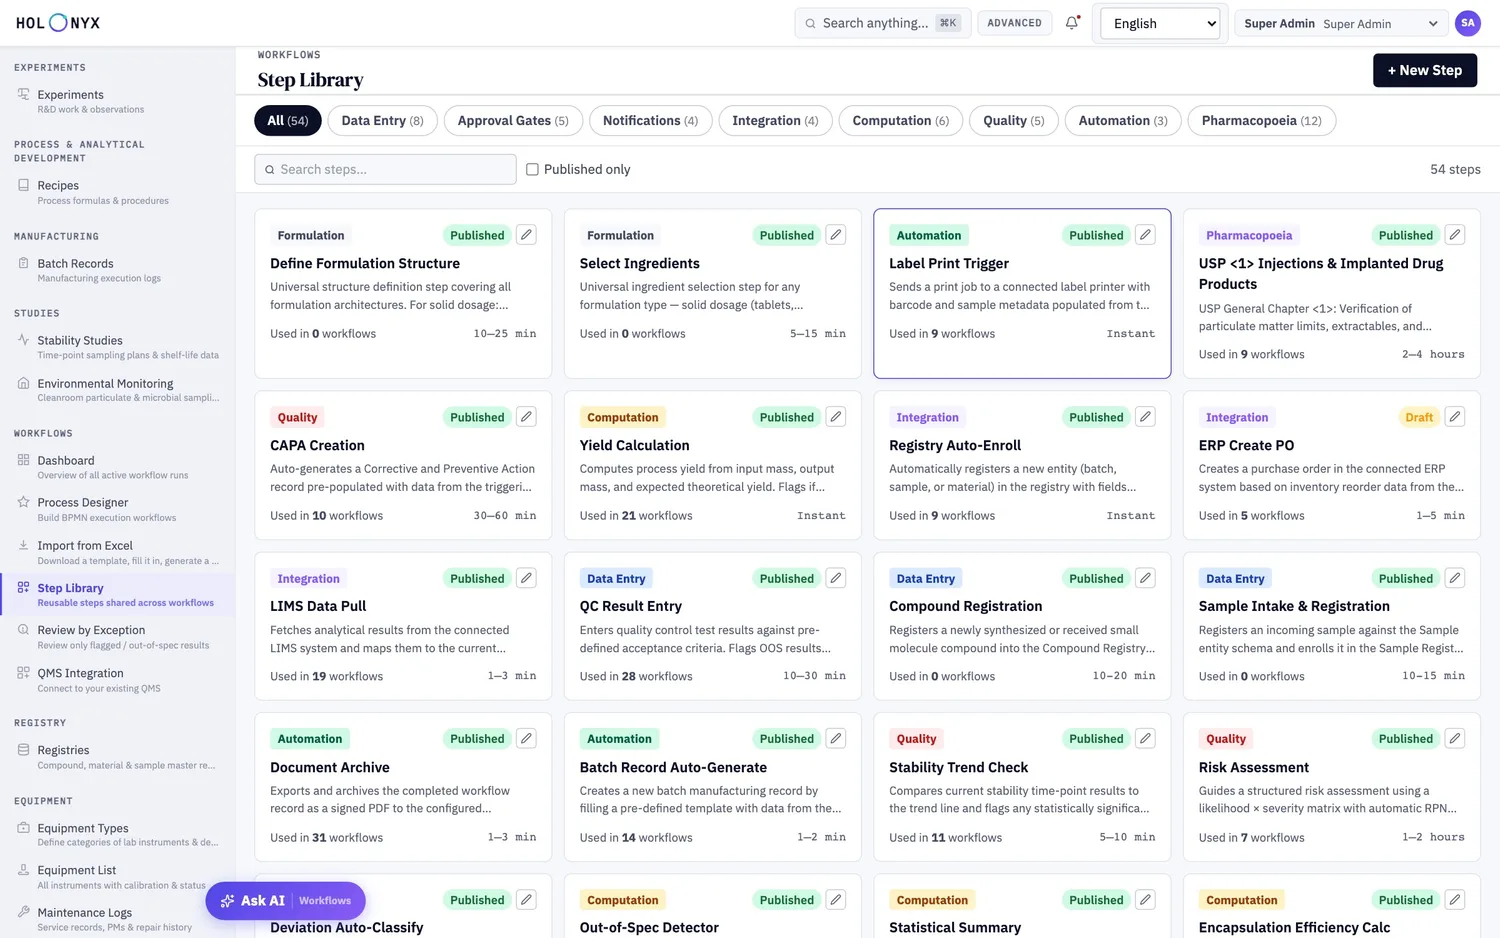Open Equipment Types in the sidebar
1500x938 pixels.
(118, 834)
